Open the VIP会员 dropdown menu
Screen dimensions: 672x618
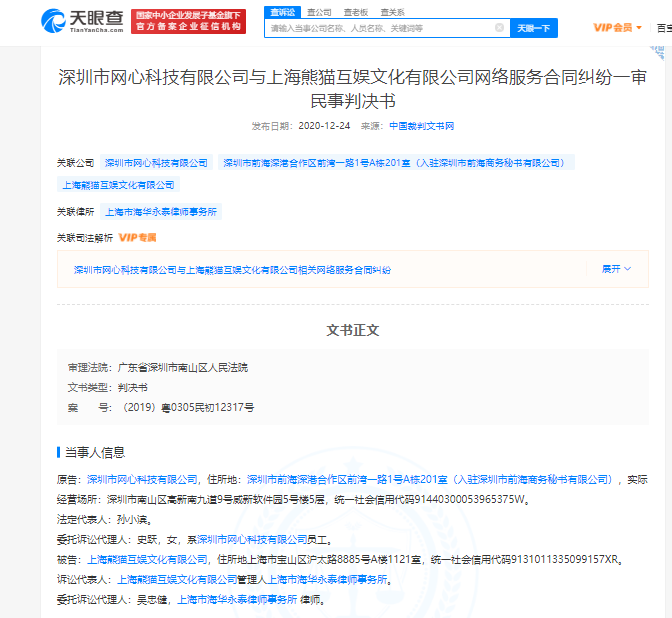[x=617, y=28]
